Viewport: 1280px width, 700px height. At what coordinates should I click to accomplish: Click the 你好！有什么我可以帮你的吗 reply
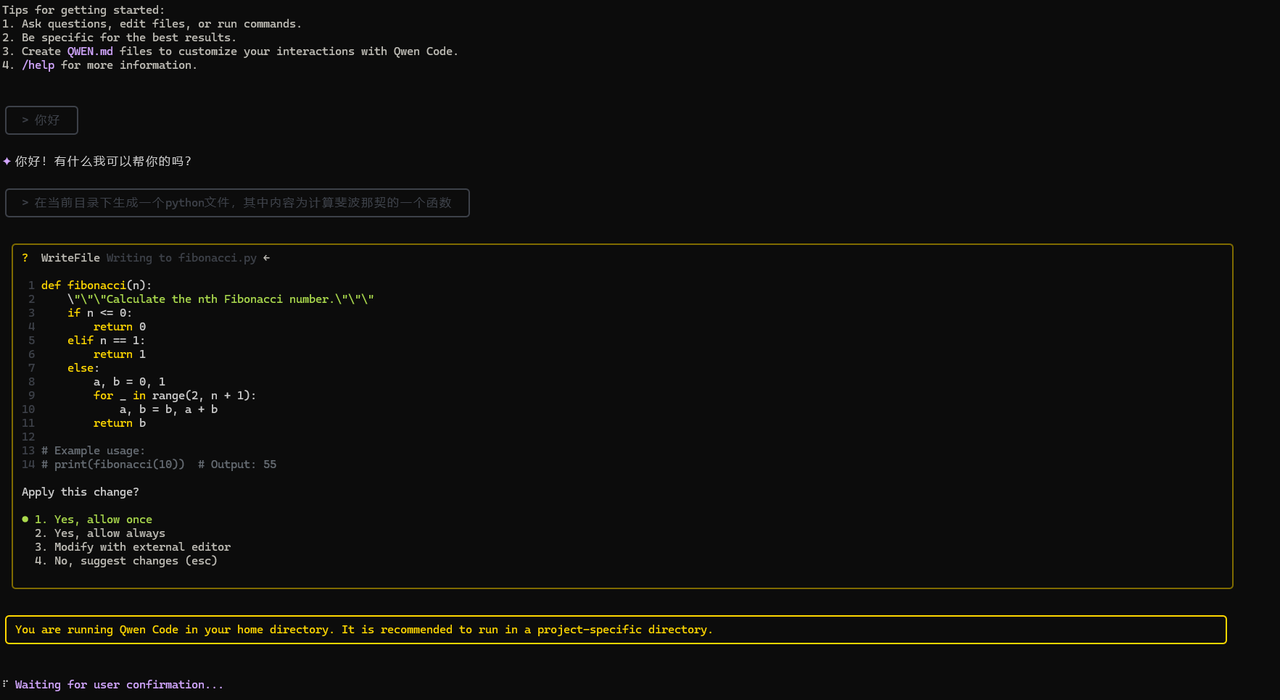tap(103, 161)
